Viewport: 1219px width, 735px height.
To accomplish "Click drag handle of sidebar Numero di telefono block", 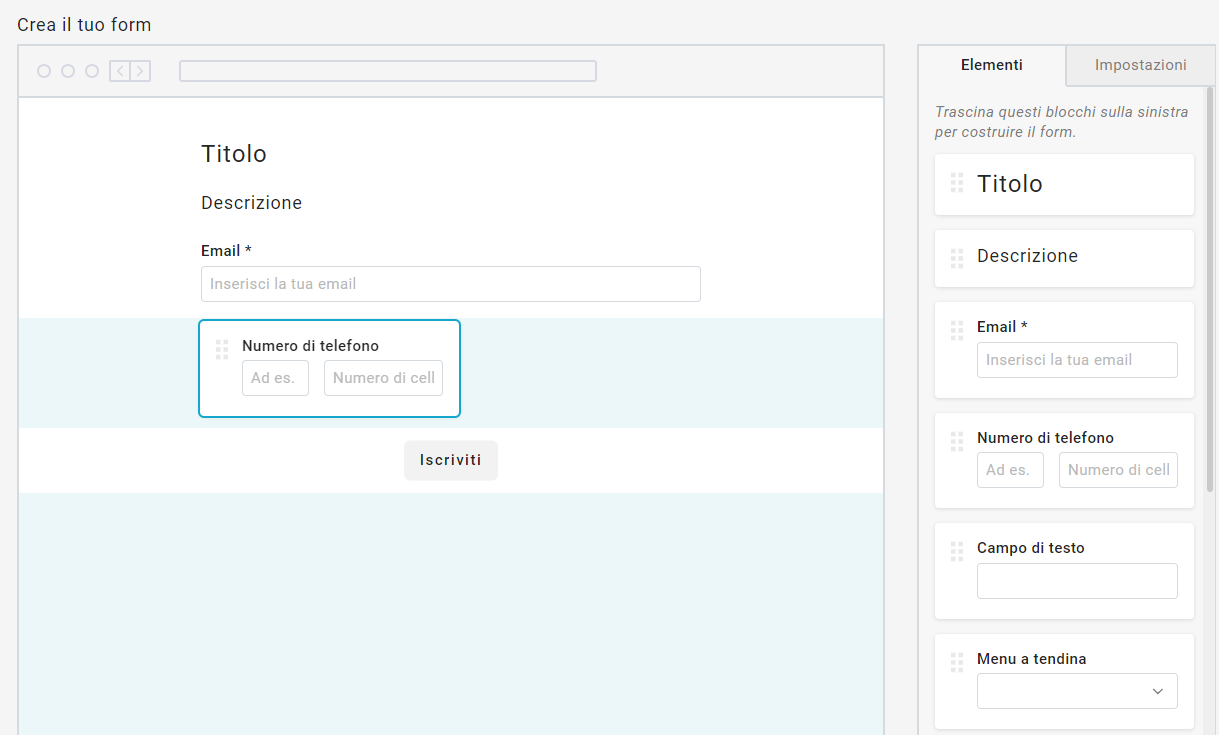I will point(957,441).
